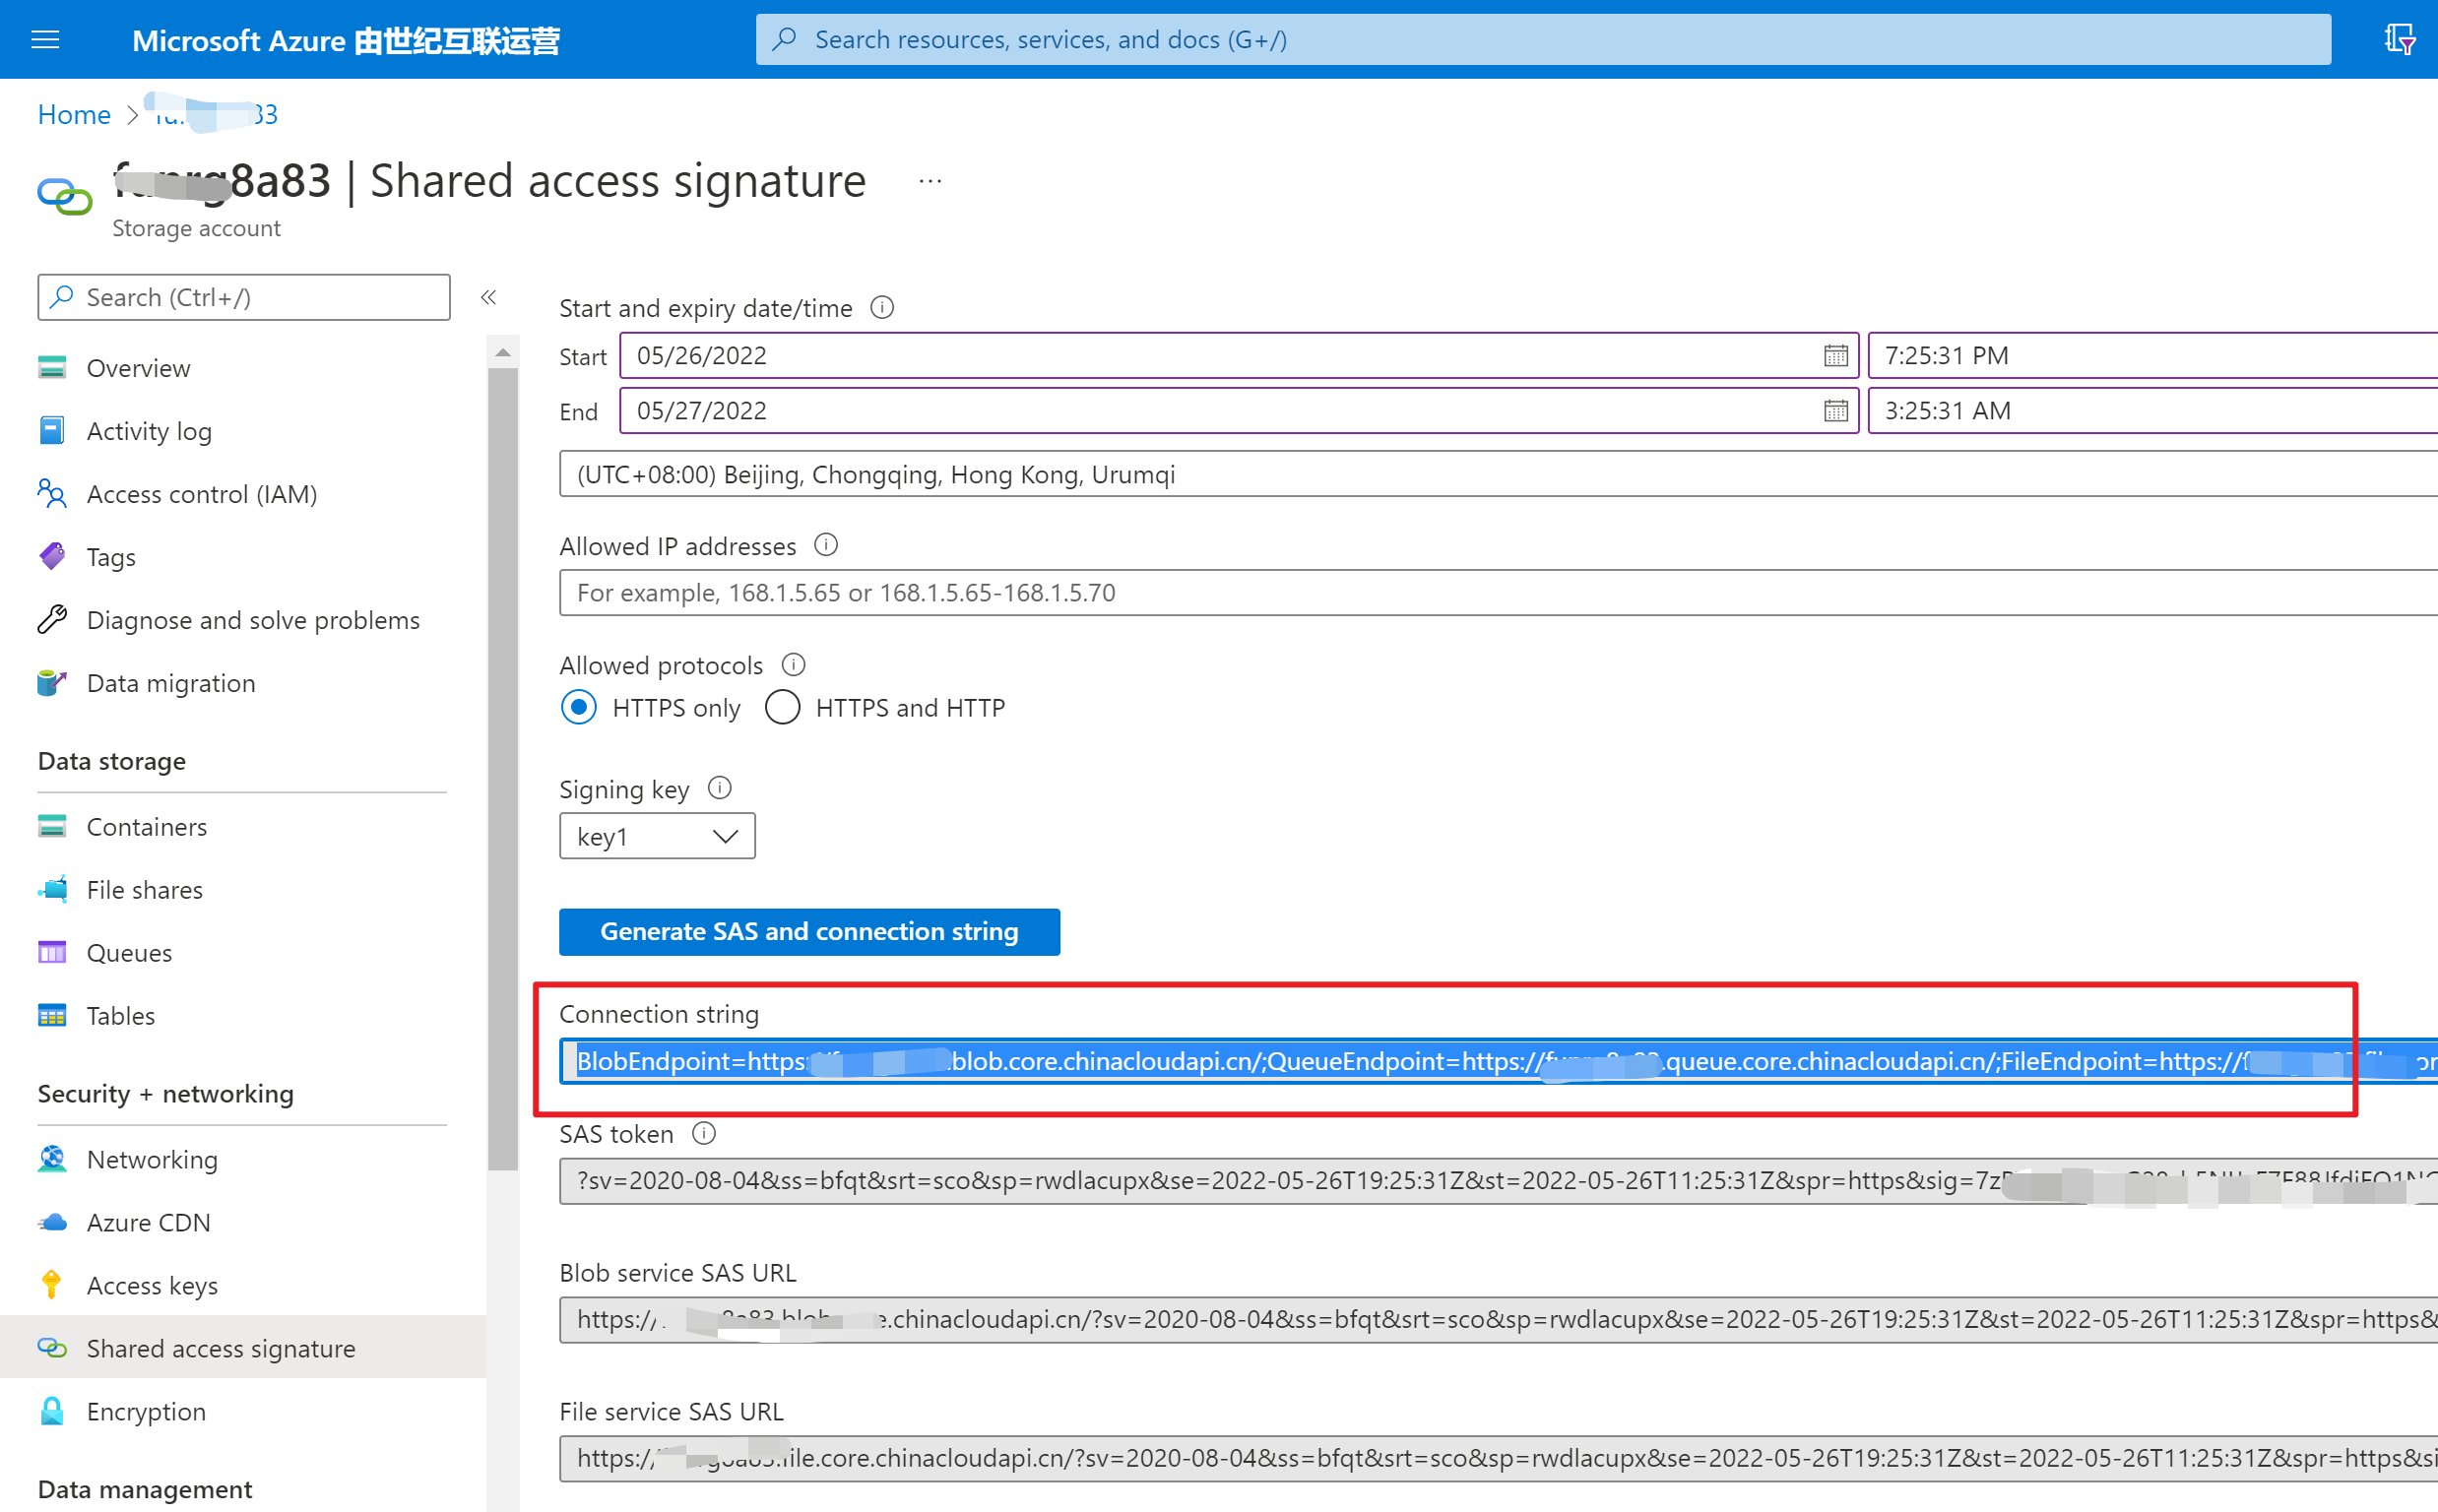
Task: Select HTTPS and HTTP radio button
Action: pos(782,708)
